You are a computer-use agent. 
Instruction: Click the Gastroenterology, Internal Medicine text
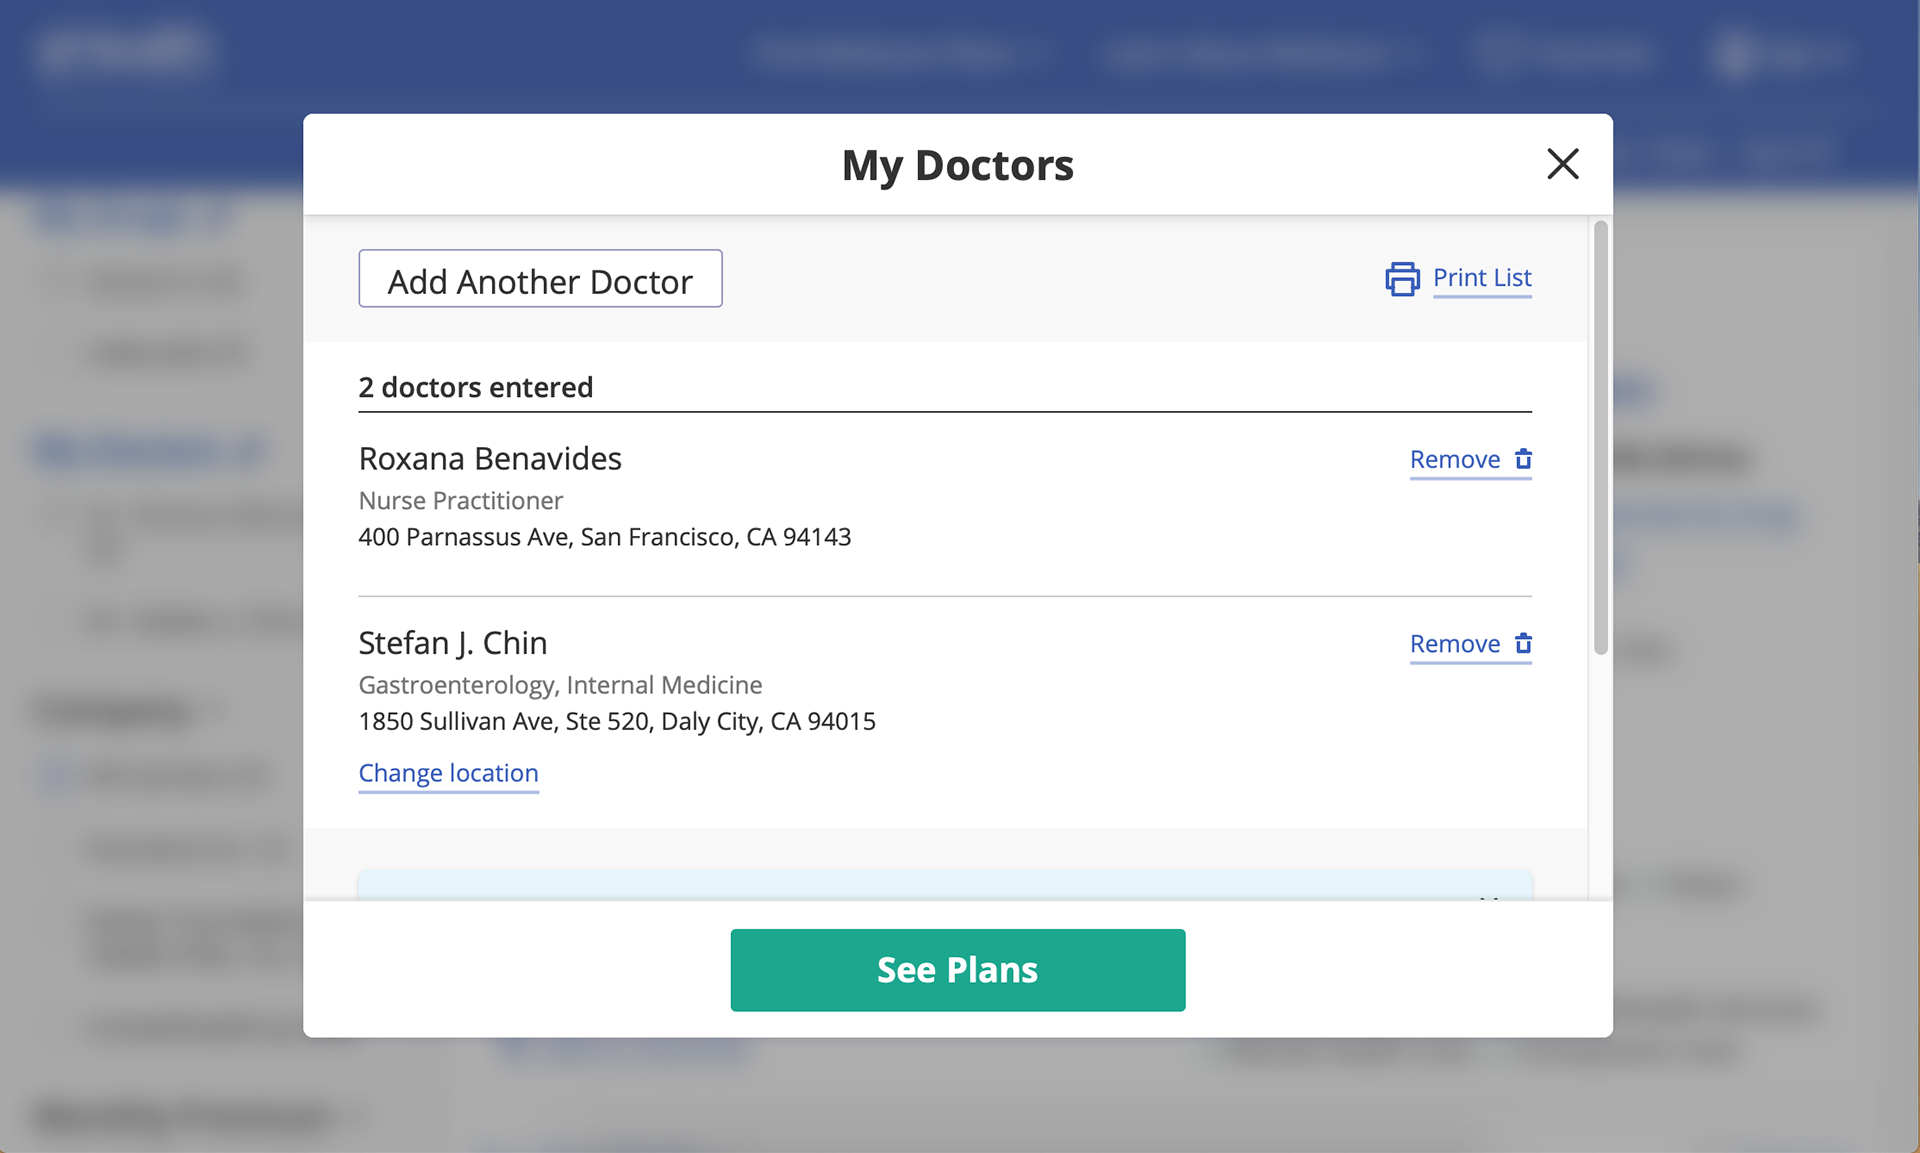tap(560, 685)
